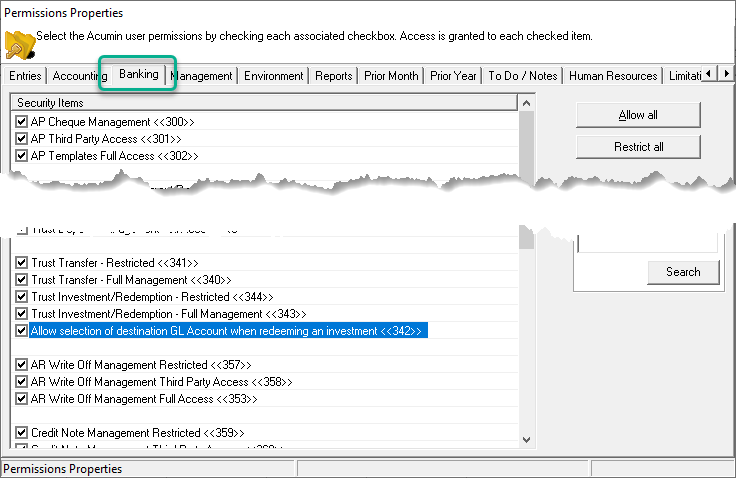The image size is (736, 478).
Task: Select the highlighted 'Allow selection of destination GL Account' row text
Action: 228,331
